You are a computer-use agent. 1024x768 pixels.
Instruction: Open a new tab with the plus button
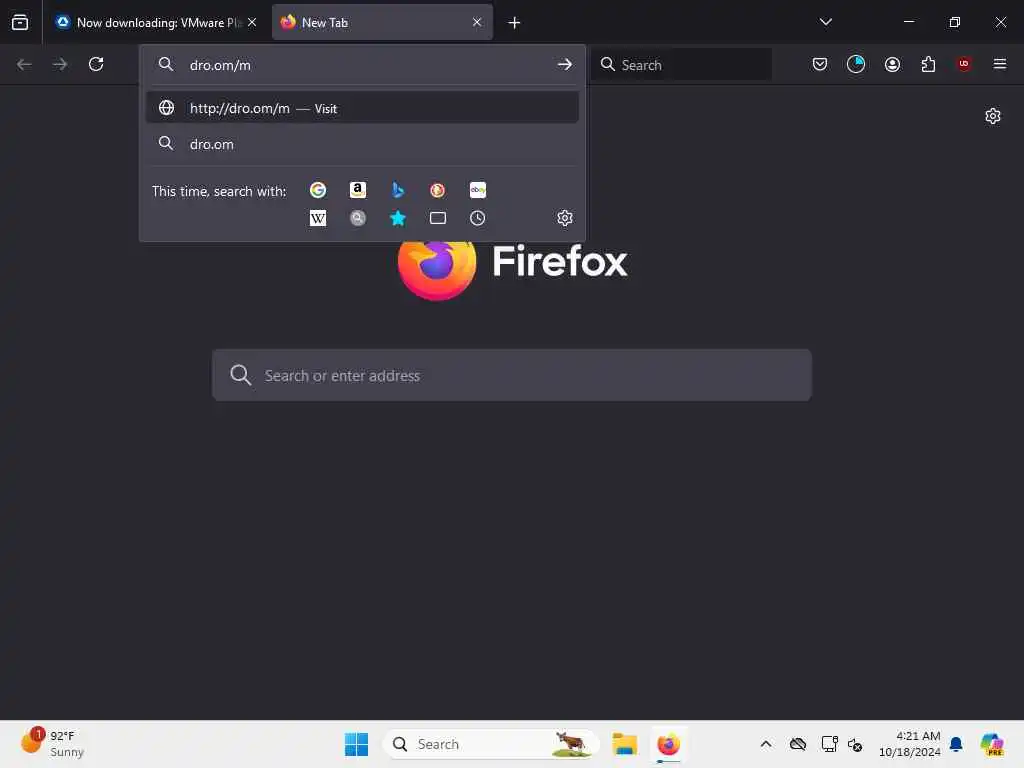pos(514,23)
